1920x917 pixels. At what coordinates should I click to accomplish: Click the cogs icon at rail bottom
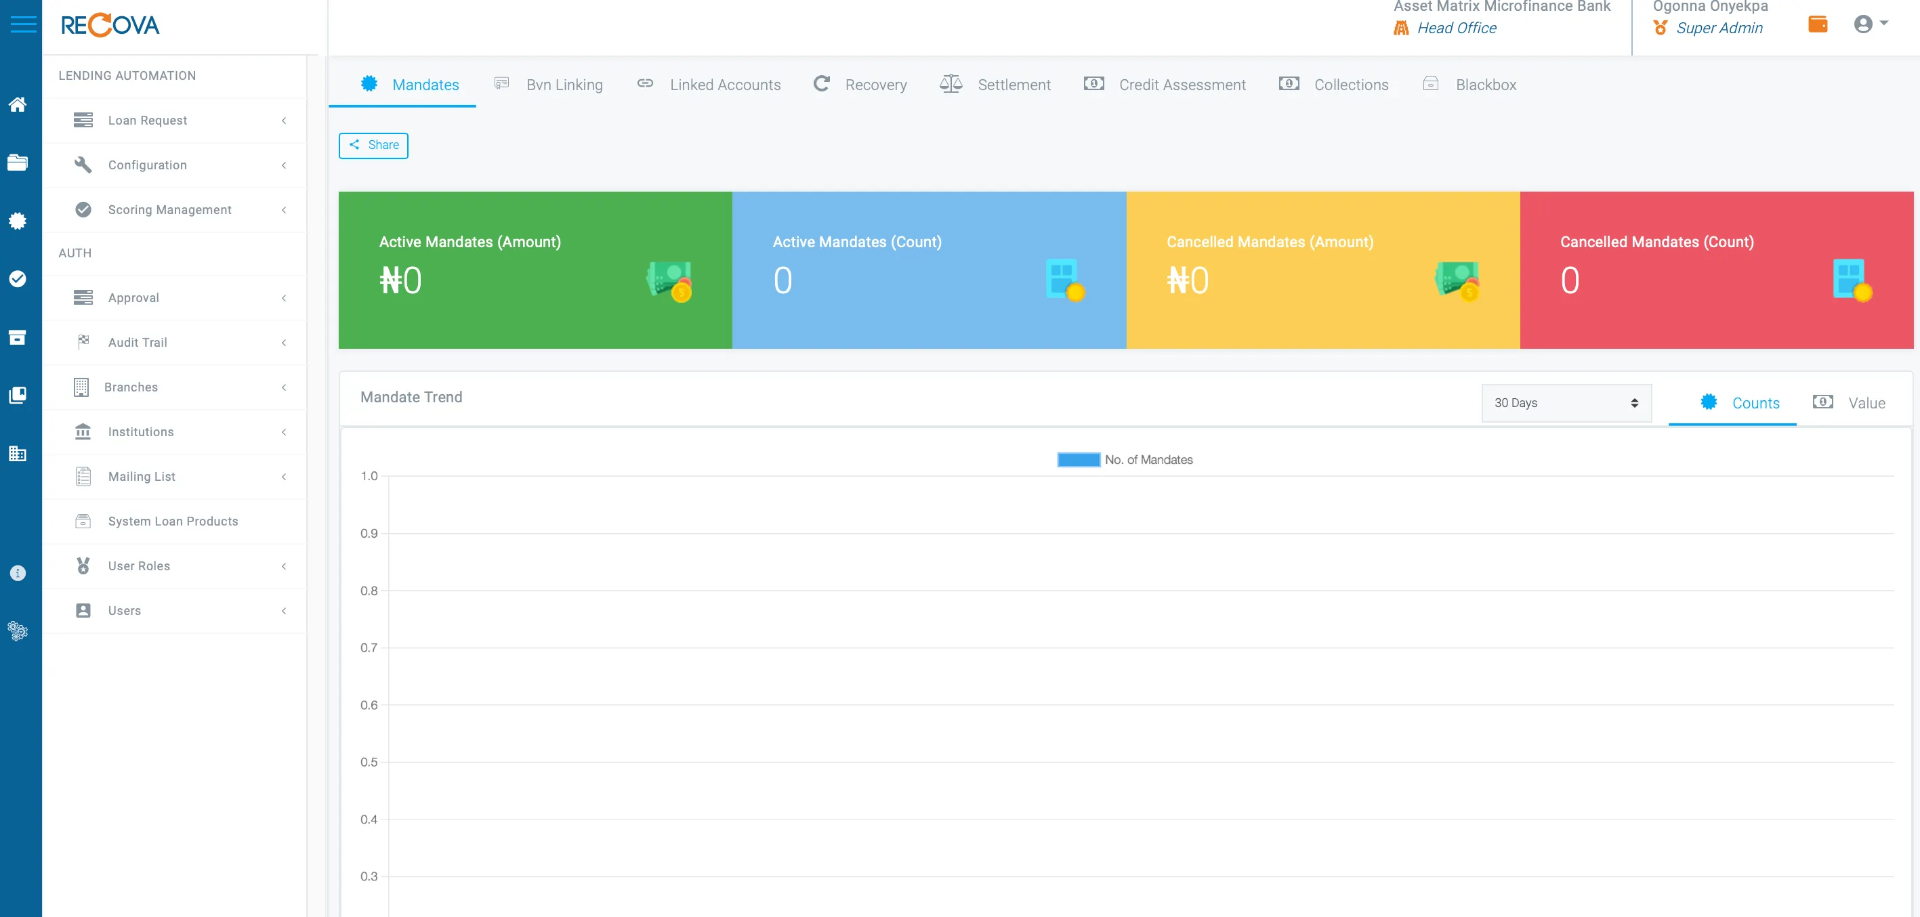(18, 631)
